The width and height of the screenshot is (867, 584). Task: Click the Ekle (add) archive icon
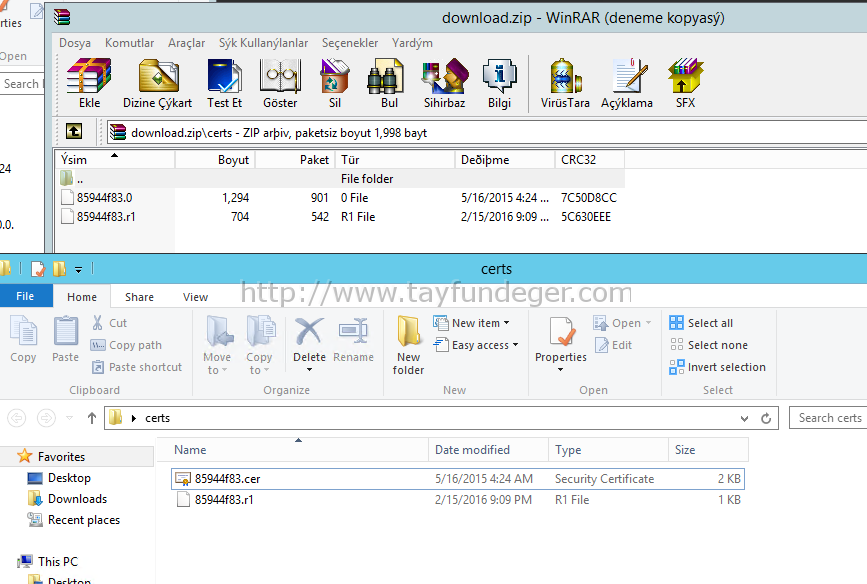(x=89, y=83)
